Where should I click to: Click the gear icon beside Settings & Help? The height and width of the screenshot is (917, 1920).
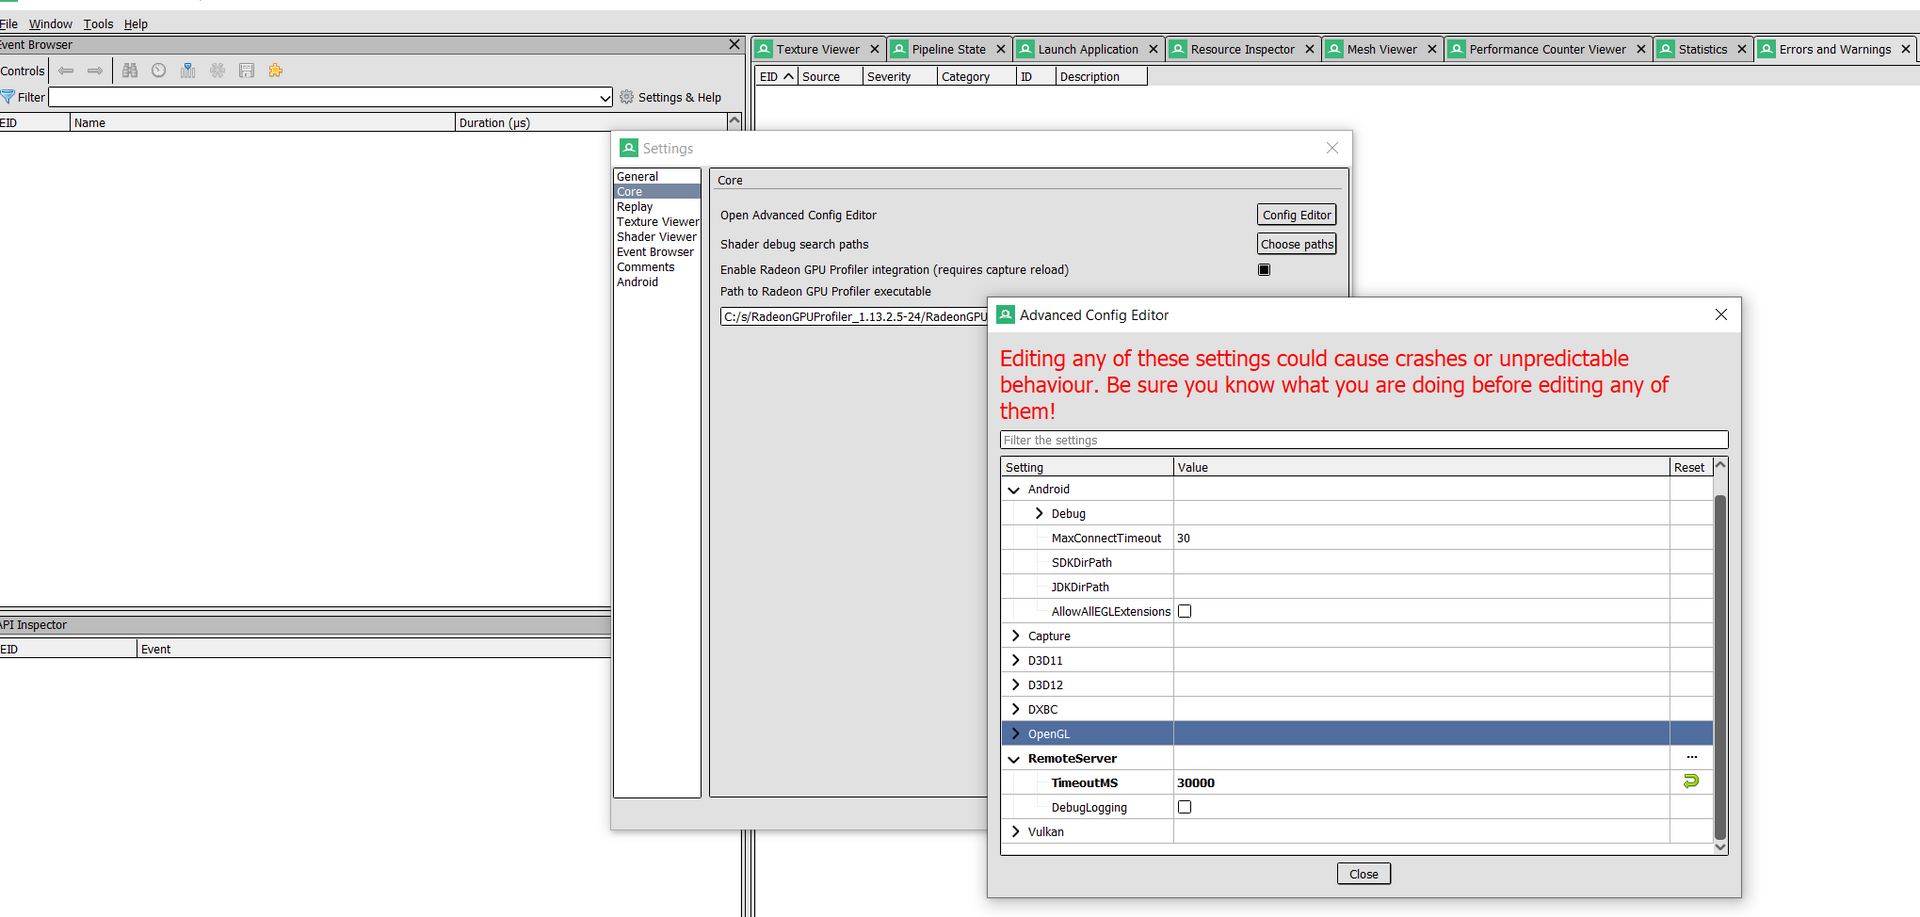627,97
